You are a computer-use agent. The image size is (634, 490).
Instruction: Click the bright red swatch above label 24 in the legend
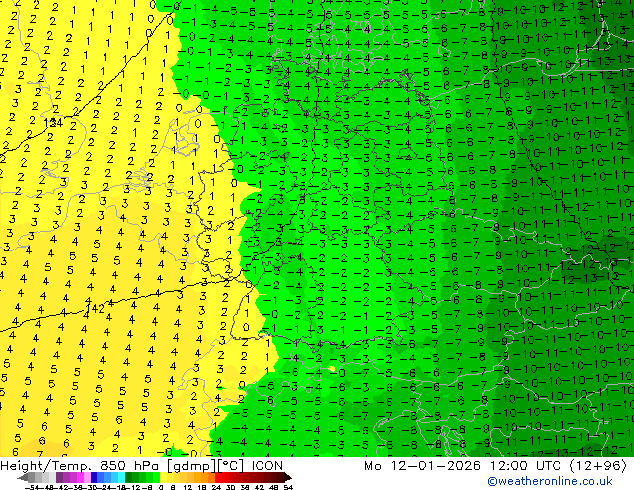pos(218,477)
